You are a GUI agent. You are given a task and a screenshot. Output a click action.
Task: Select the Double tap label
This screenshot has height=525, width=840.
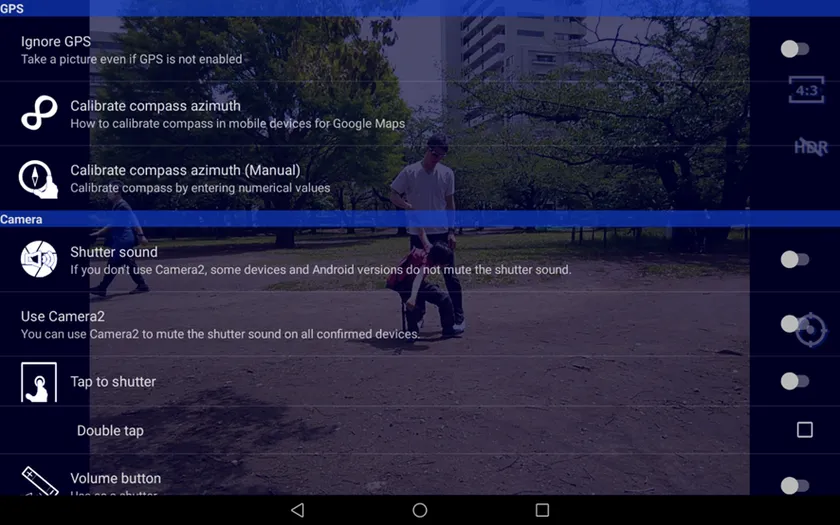[110, 431]
